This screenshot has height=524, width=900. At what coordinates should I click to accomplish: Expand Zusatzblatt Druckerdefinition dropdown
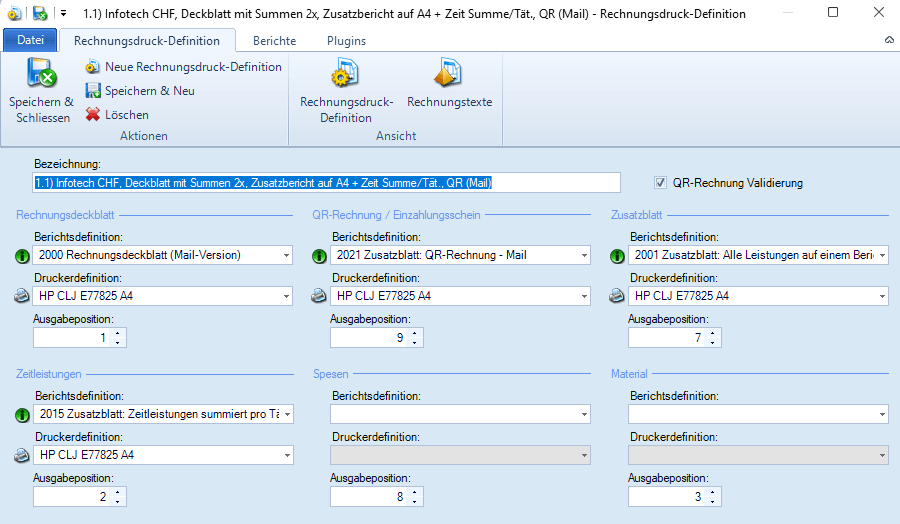pos(881,296)
